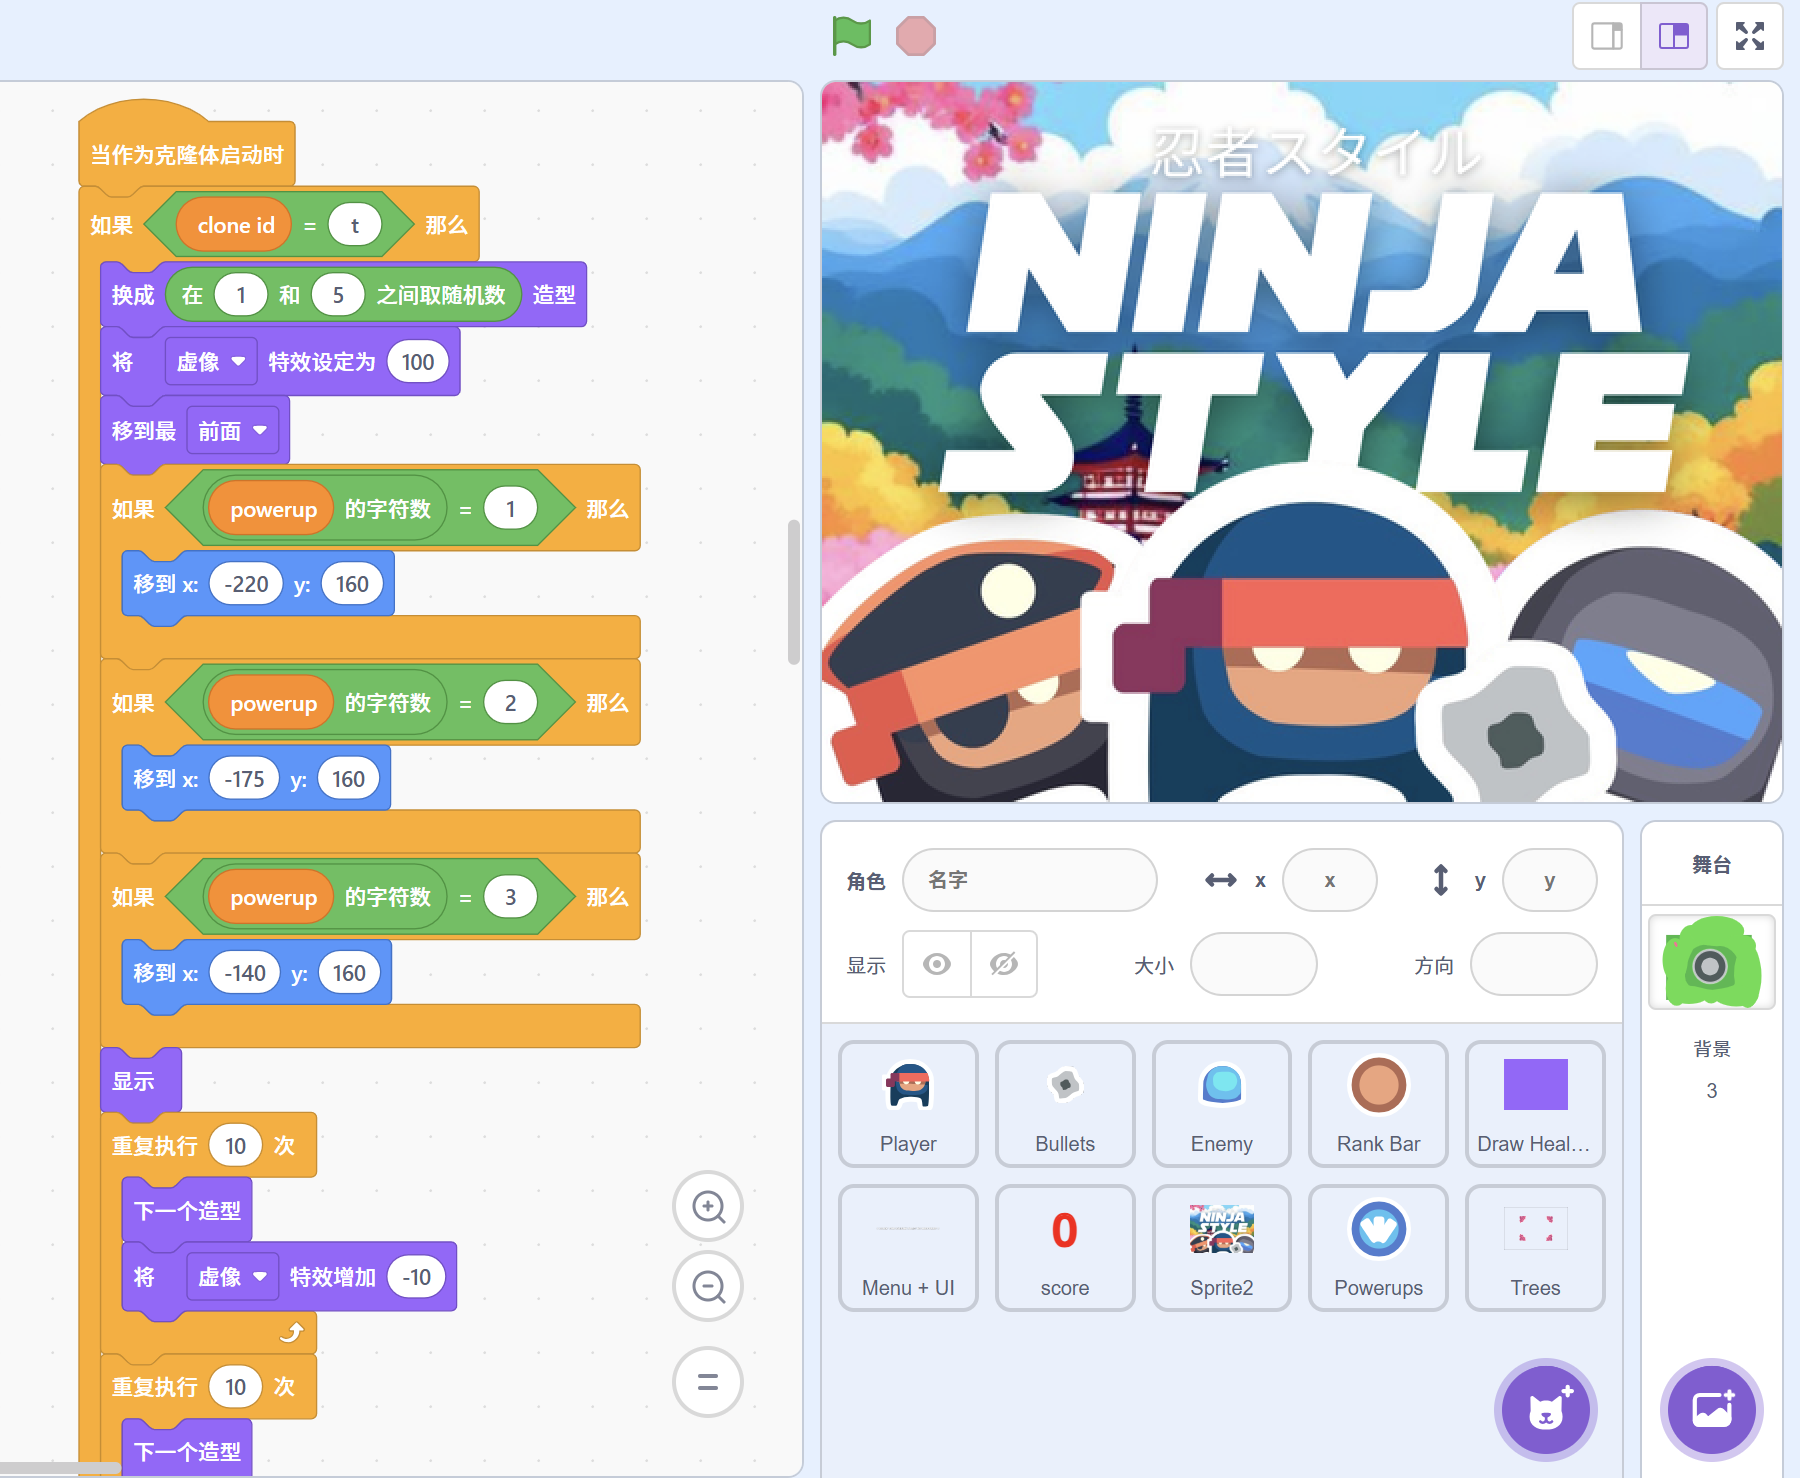Click the first repeat count 10 field

pos(235,1146)
